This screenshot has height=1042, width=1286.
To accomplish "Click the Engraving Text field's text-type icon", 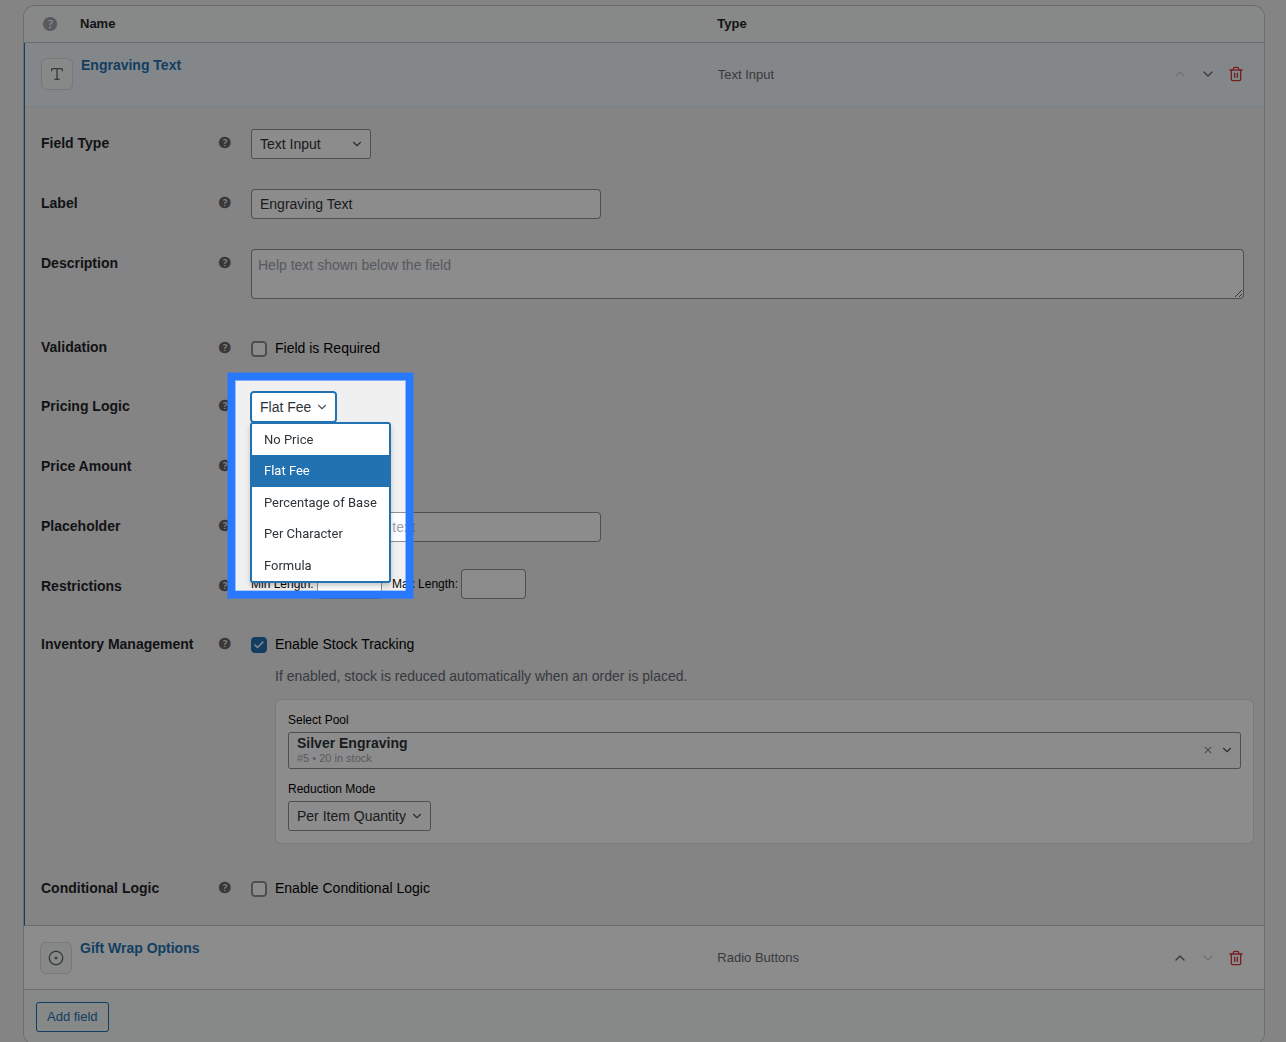I will (57, 74).
